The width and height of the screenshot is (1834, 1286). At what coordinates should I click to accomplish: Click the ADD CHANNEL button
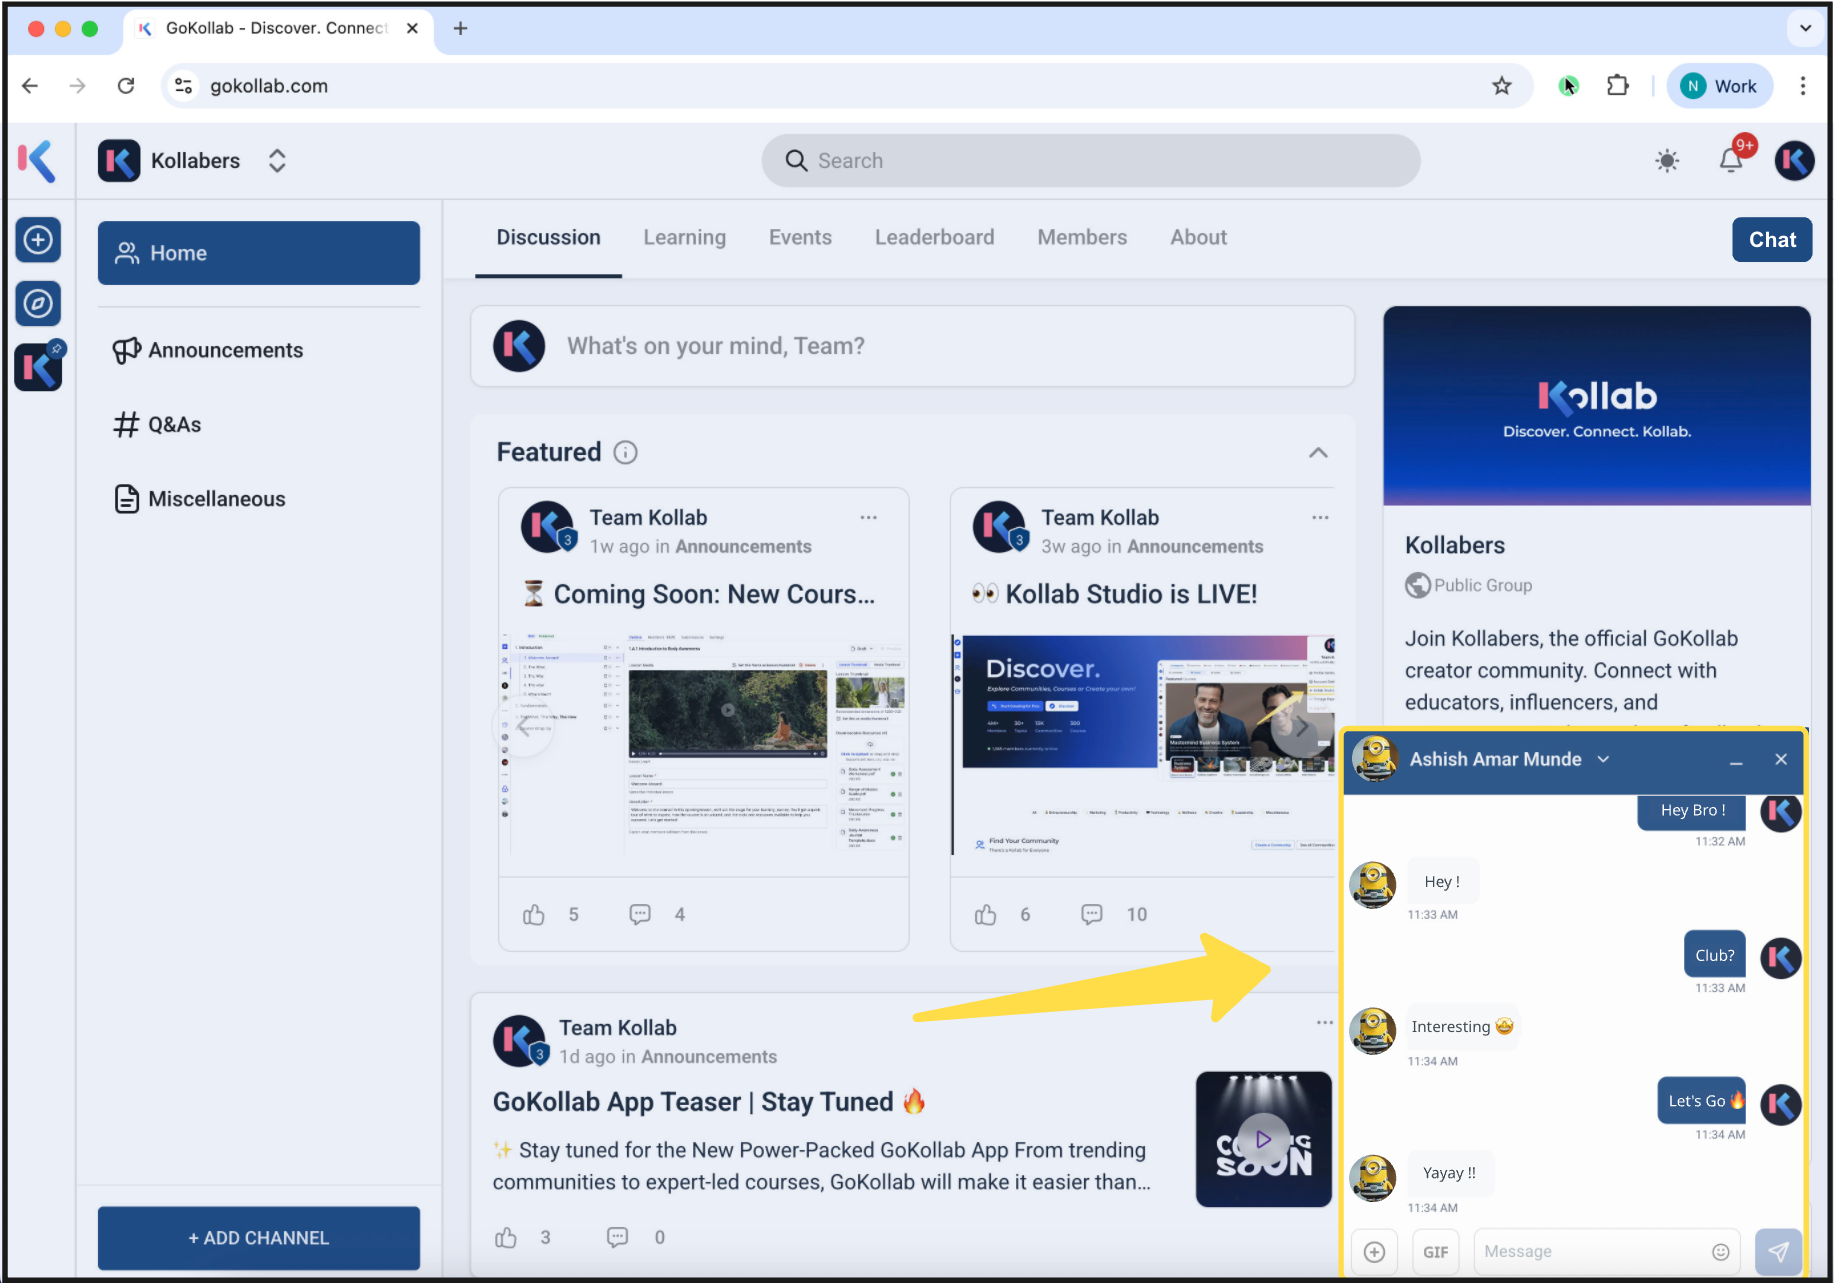pyautogui.click(x=259, y=1238)
